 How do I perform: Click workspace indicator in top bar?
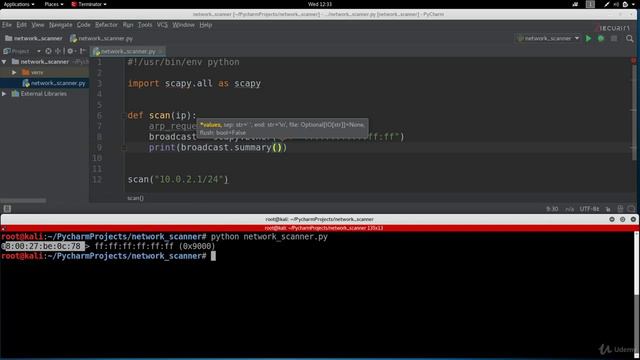tap(590, 4)
